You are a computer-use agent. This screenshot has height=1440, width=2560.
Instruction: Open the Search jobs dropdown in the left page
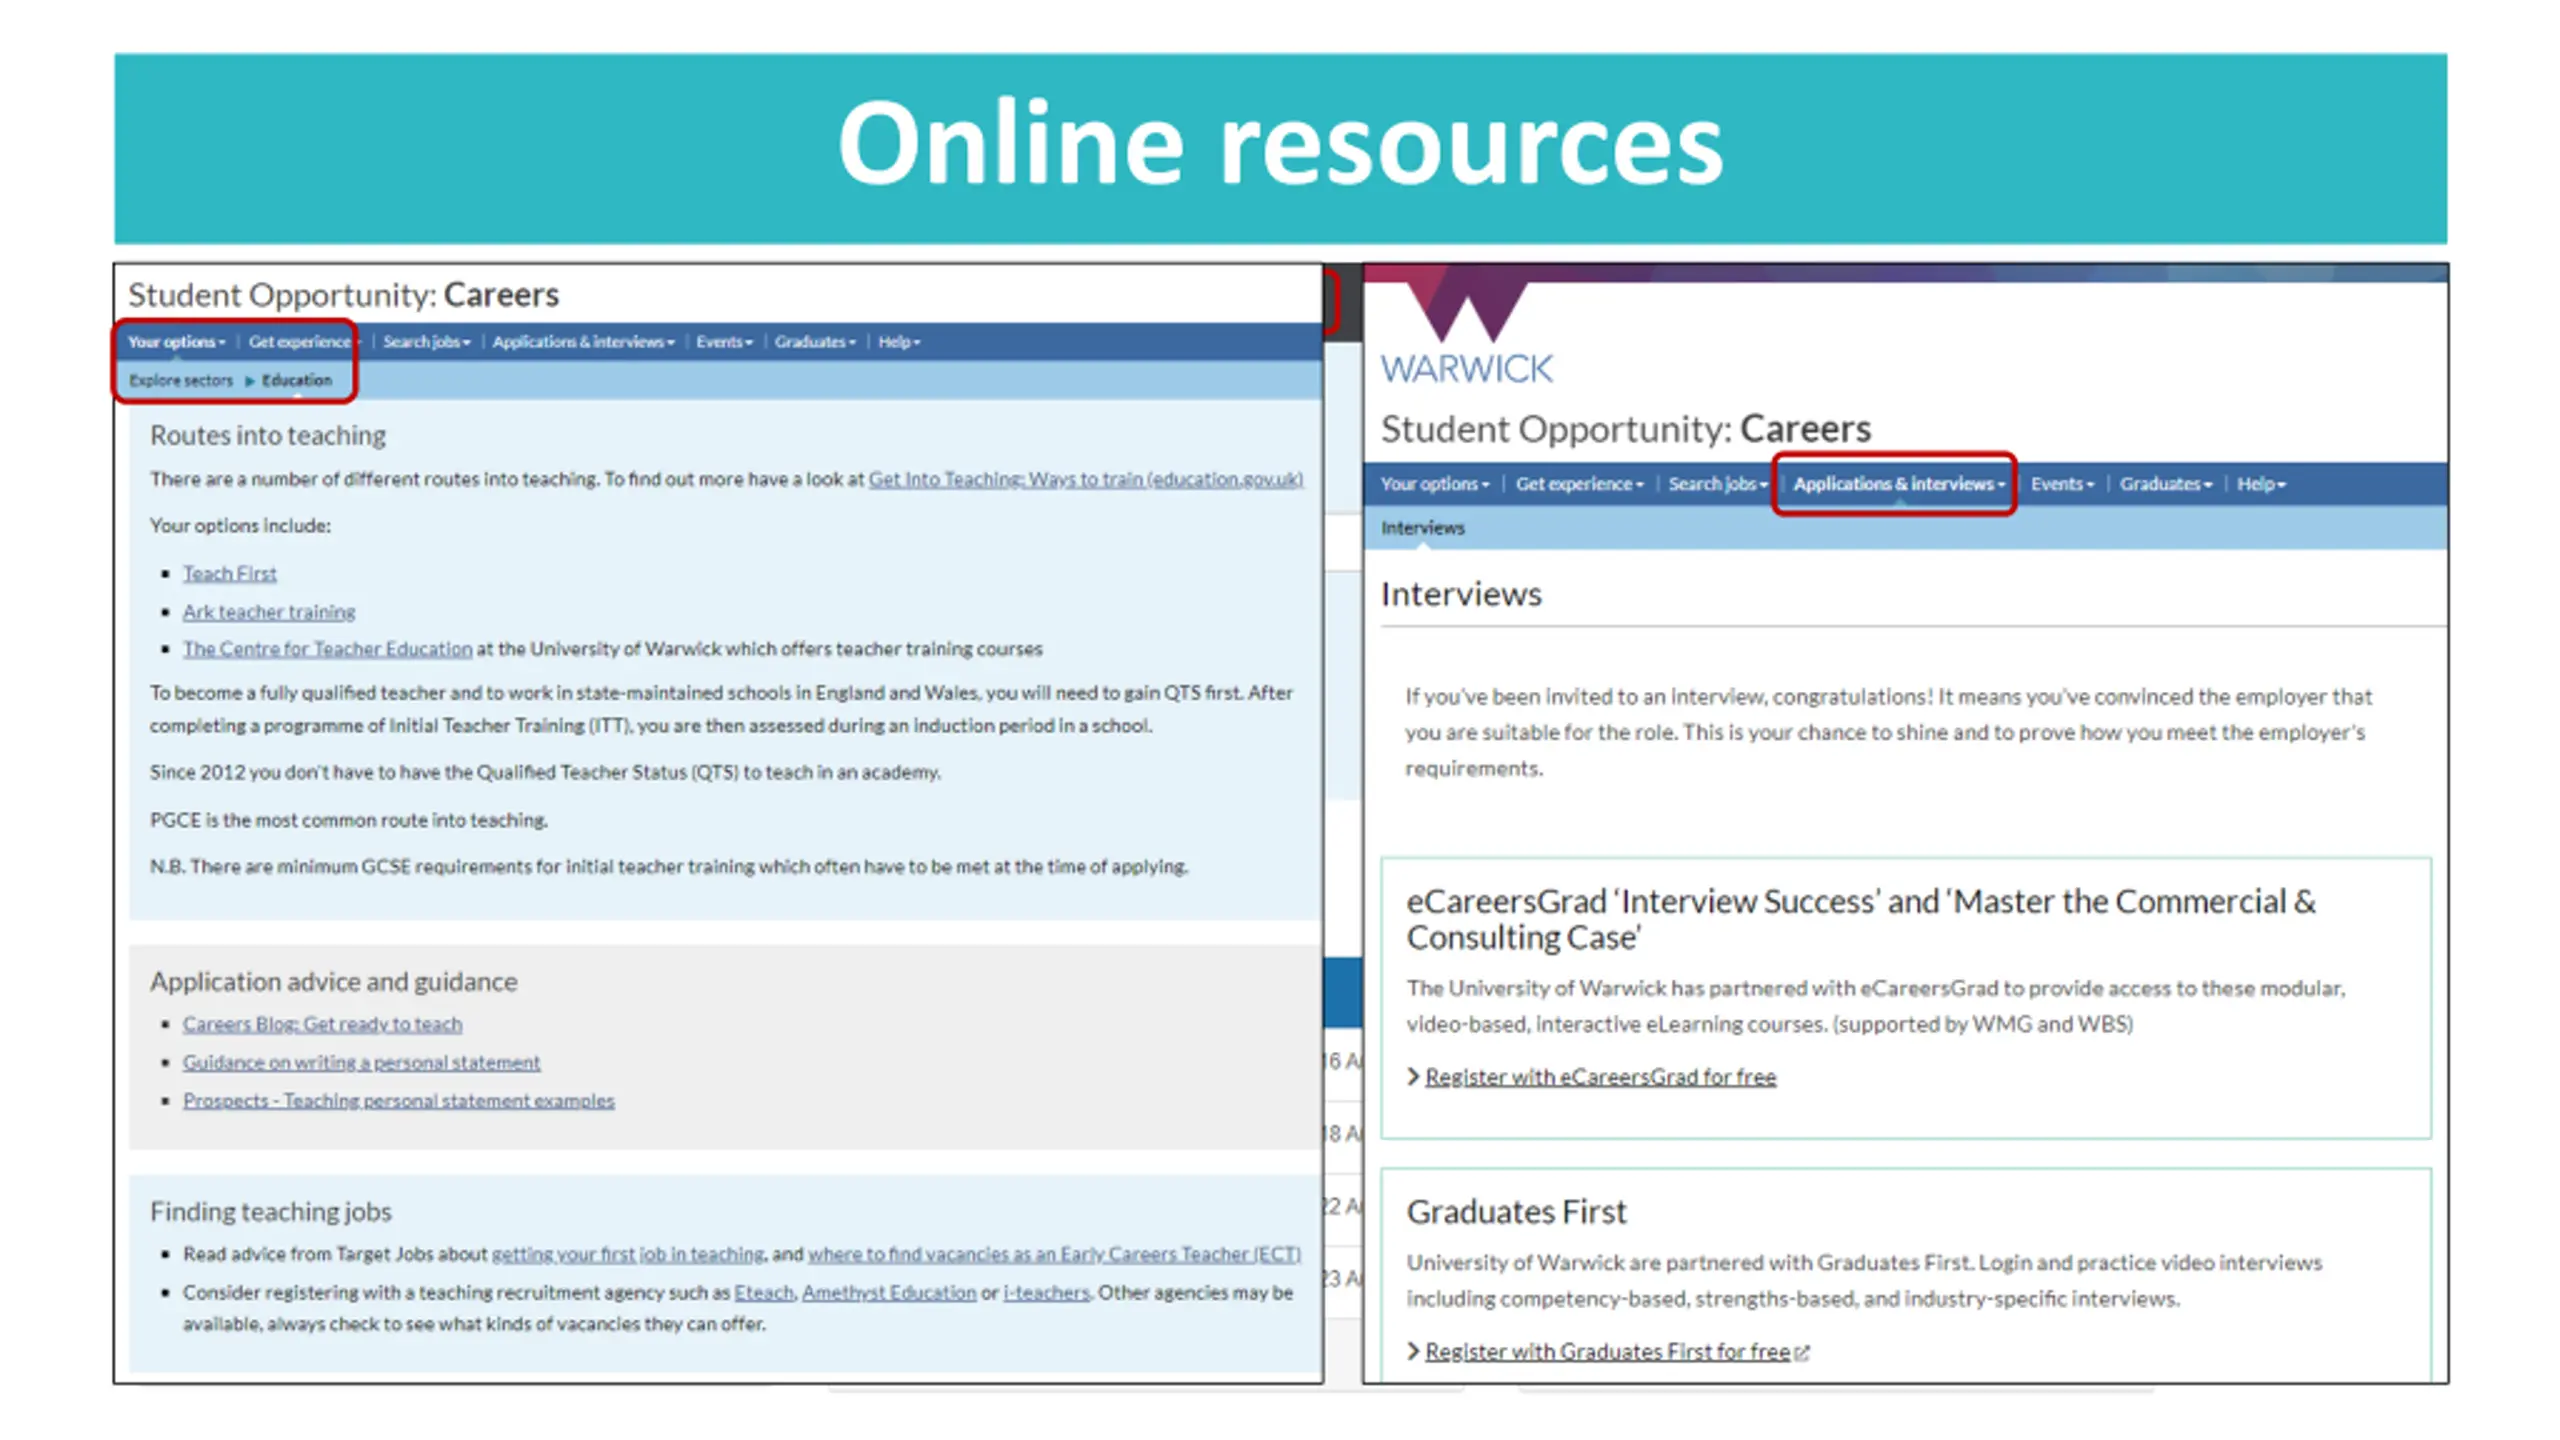[x=426, y=342]
